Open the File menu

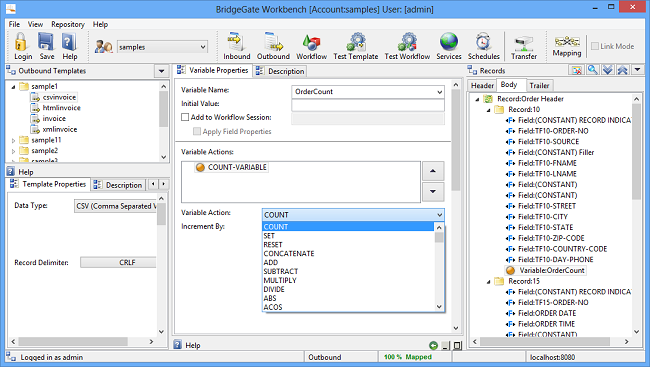14,24
